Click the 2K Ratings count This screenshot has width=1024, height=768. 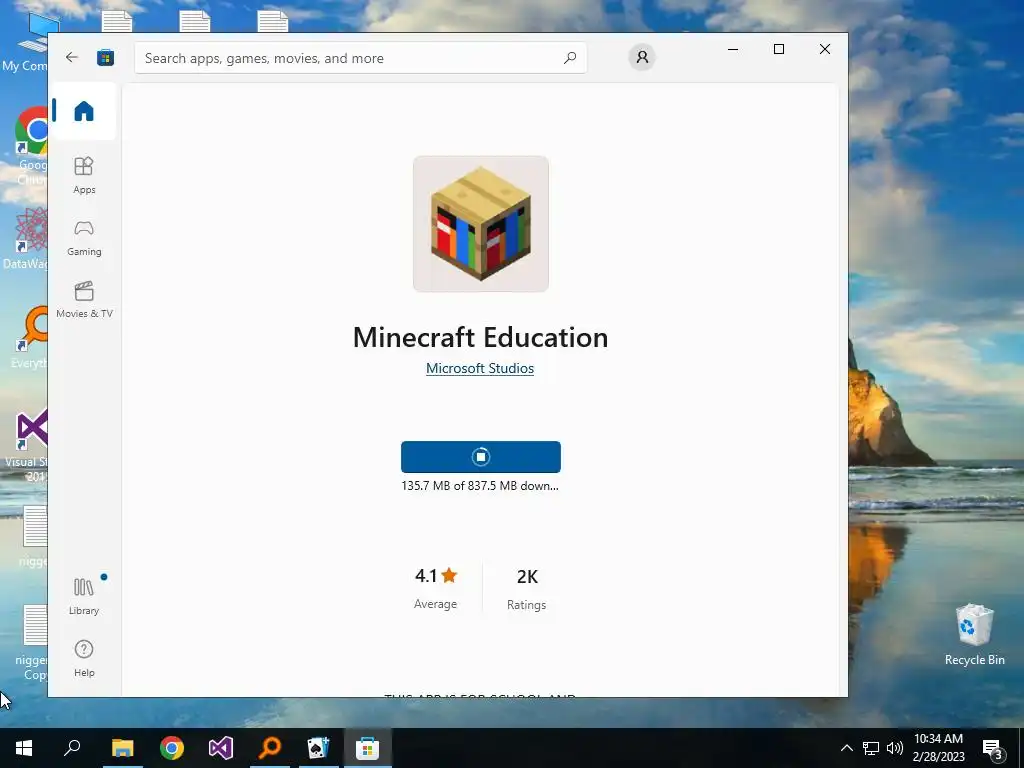pos(527,589)
